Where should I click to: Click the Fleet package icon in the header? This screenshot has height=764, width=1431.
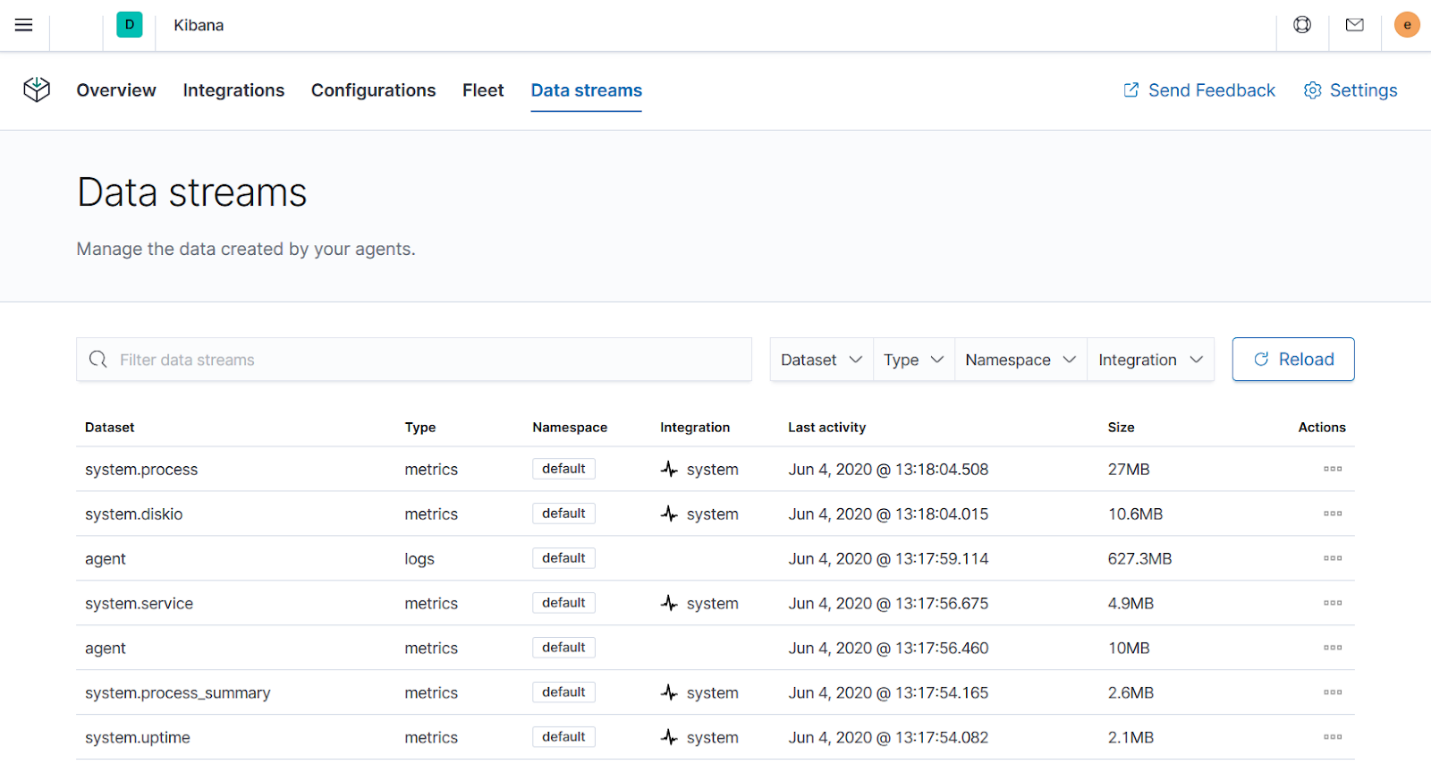[x=36, y=89]
